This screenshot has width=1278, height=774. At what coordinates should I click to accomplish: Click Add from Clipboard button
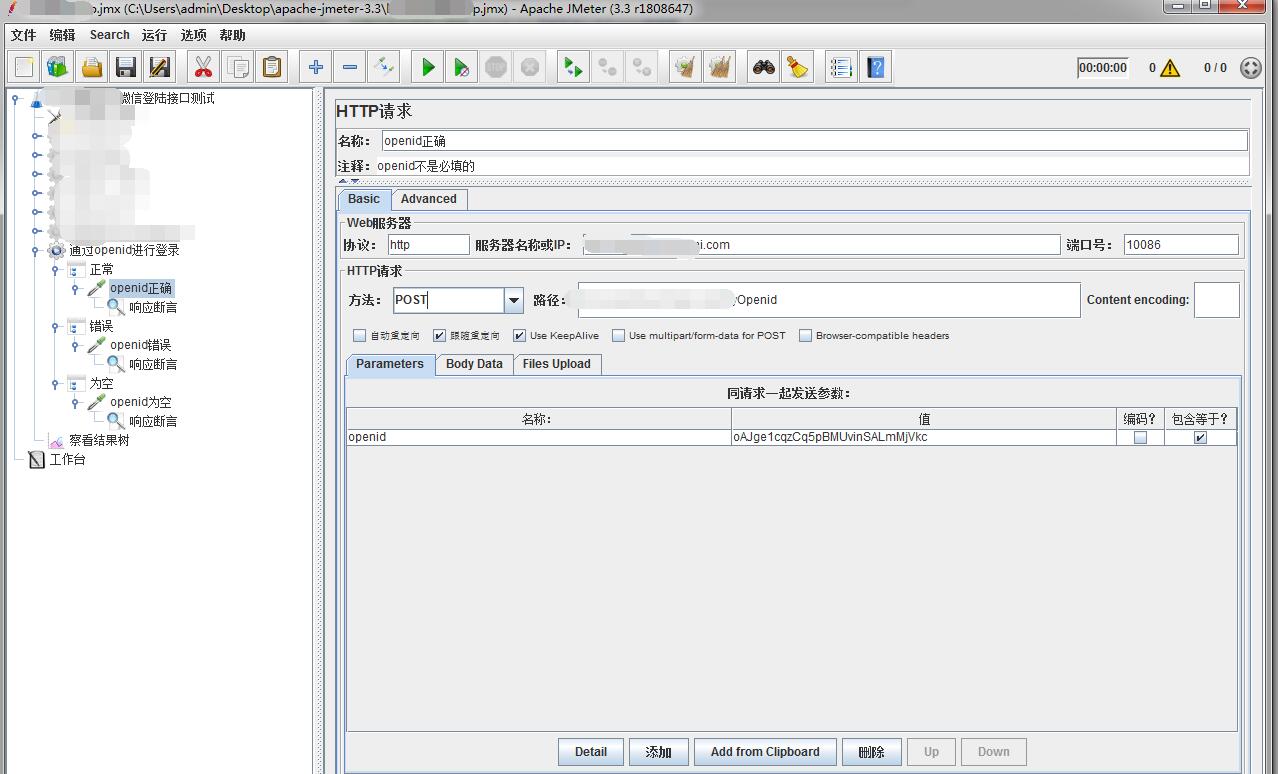(x=765, y=752)
